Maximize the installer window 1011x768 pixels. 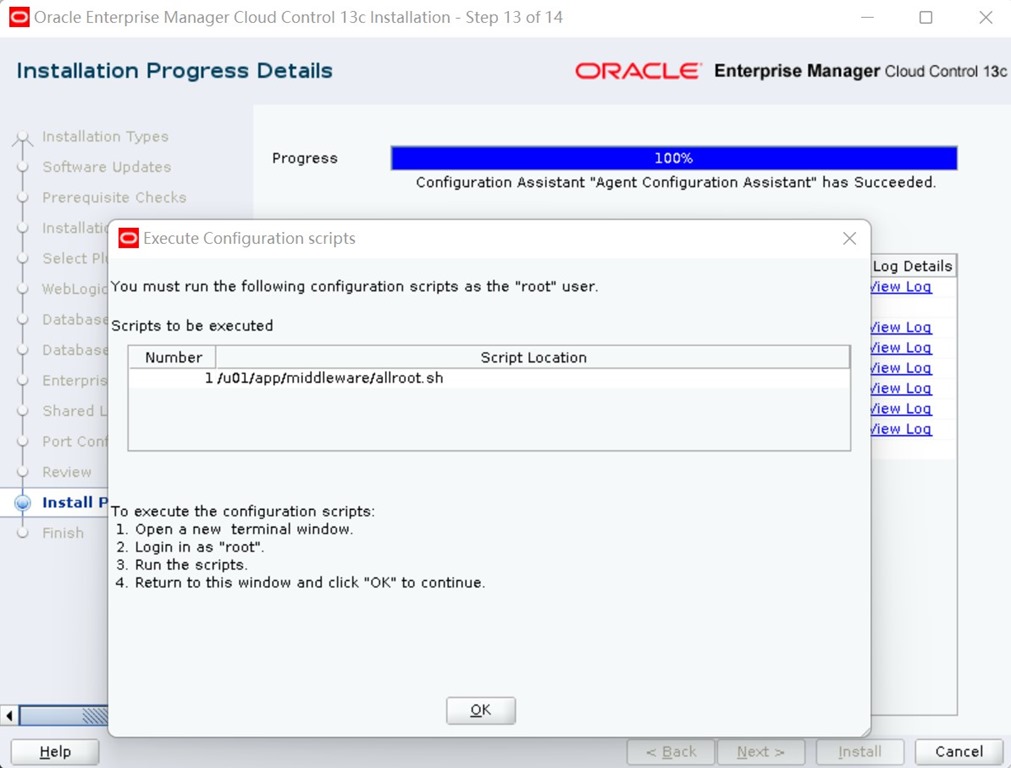[925, 17]
